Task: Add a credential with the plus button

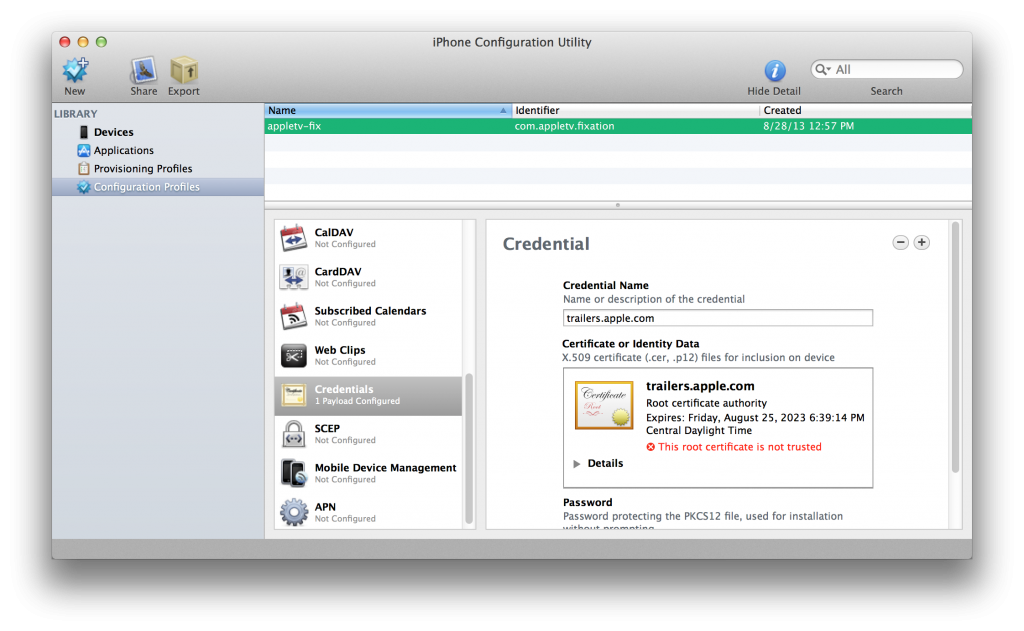Action: pyautogui.click(x=922, y=242)
